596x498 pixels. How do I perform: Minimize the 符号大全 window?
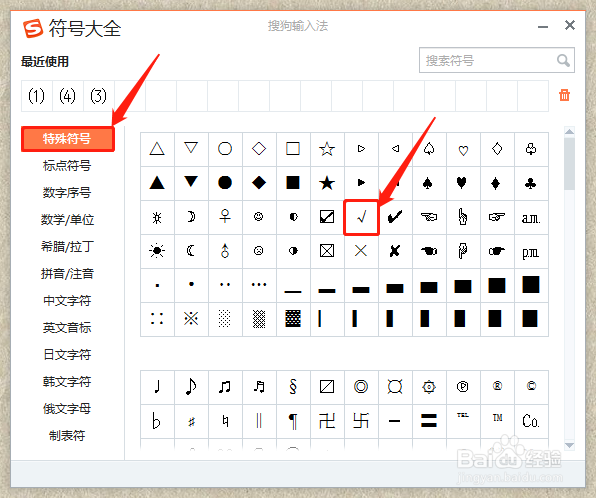pyautogui.click(x=543, y=27)
